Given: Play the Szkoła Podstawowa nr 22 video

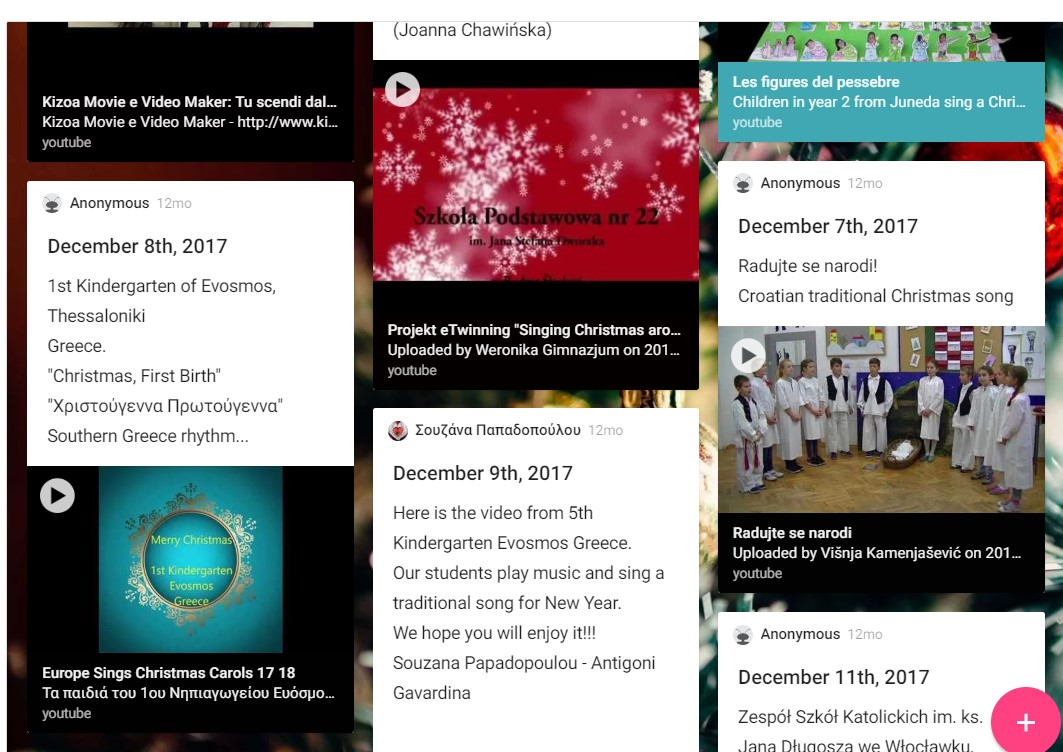Looking at the screenshot, I should [403, 90].
